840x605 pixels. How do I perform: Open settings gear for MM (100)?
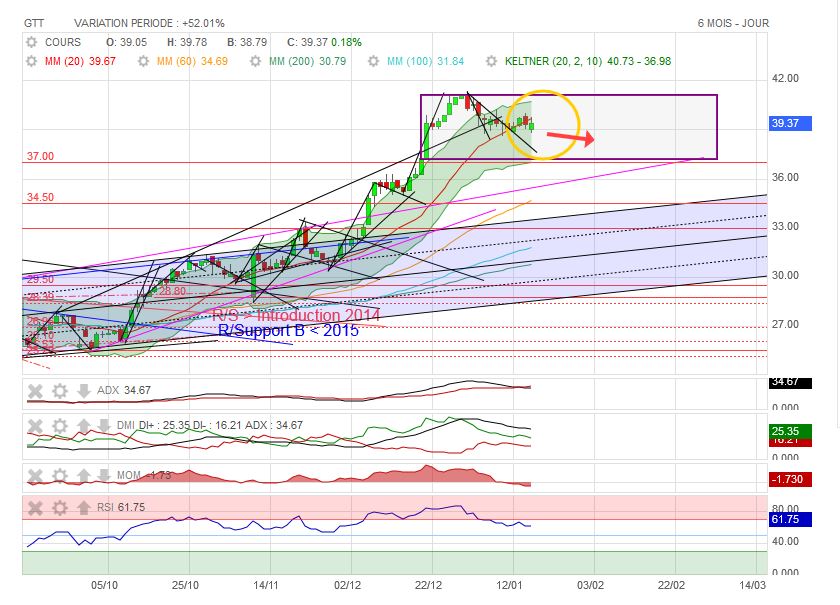click(x=373, y=61)
